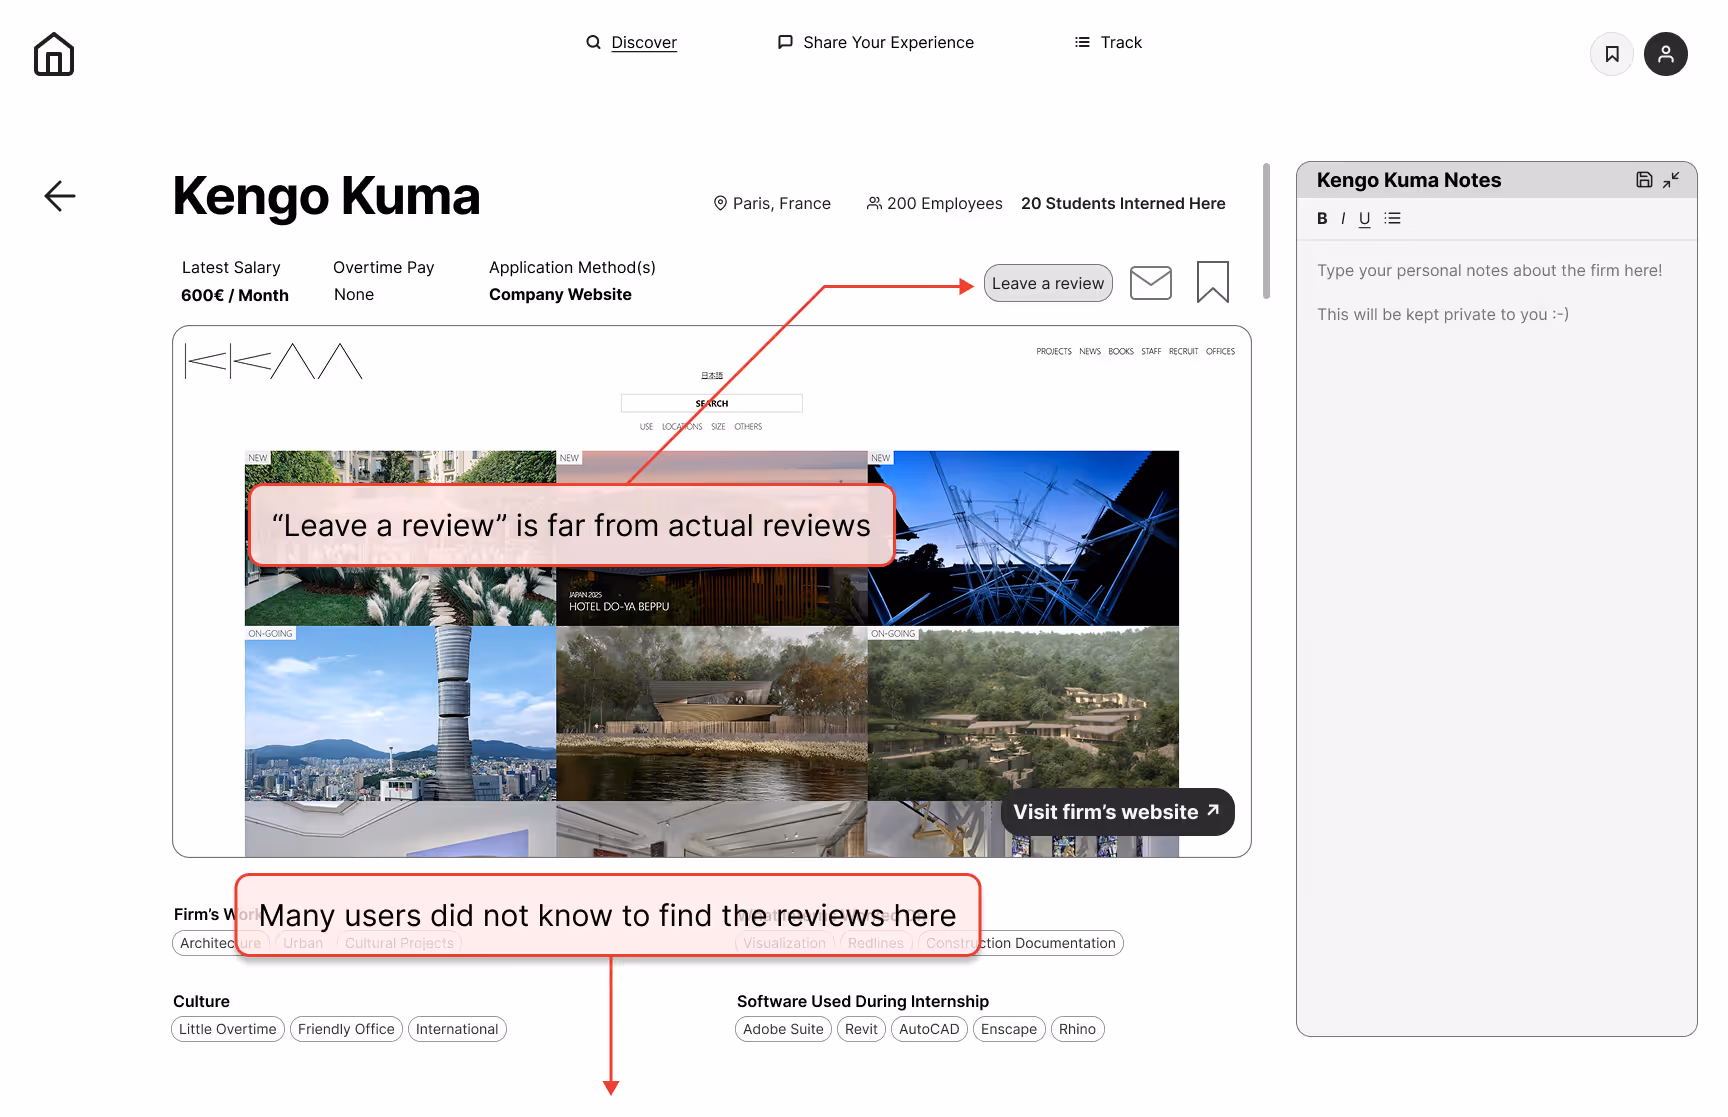Click the KKAA logo in website preview
Image resolution: width=1728 pixels, height=1117 pixels.
pyautogui.click(x=274, y=361)
